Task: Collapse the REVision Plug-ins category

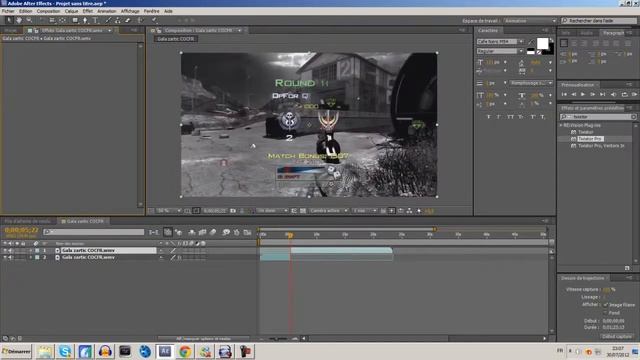Action: [561, 125]
